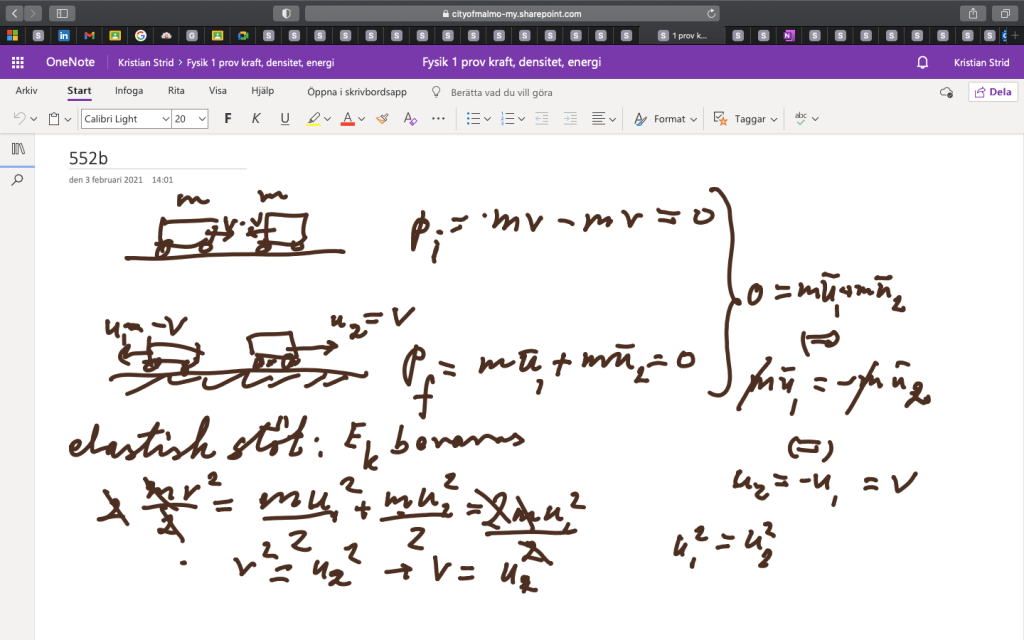Click Öppna i skrivbordsapp

pos(357,92)
